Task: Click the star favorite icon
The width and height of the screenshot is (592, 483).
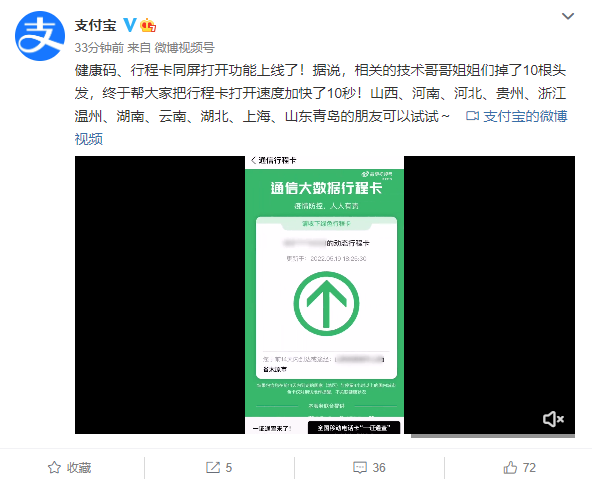Action: (x=54, y=468)
